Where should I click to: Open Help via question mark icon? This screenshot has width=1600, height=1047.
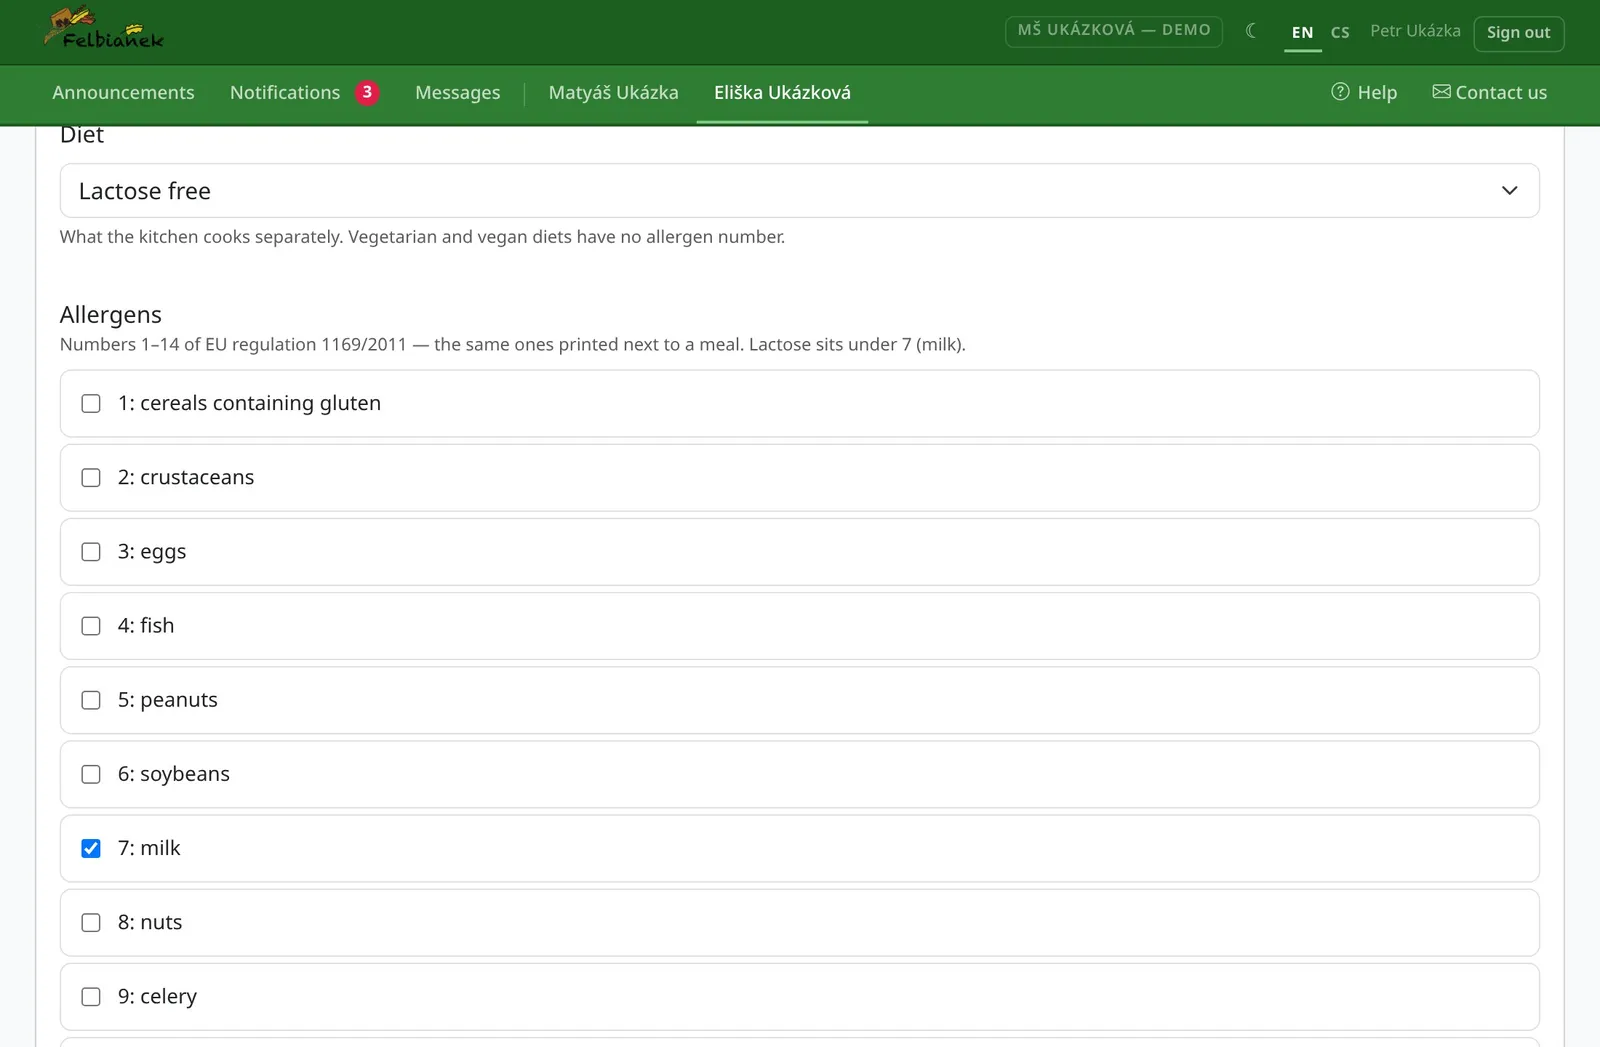point(1340,92)
